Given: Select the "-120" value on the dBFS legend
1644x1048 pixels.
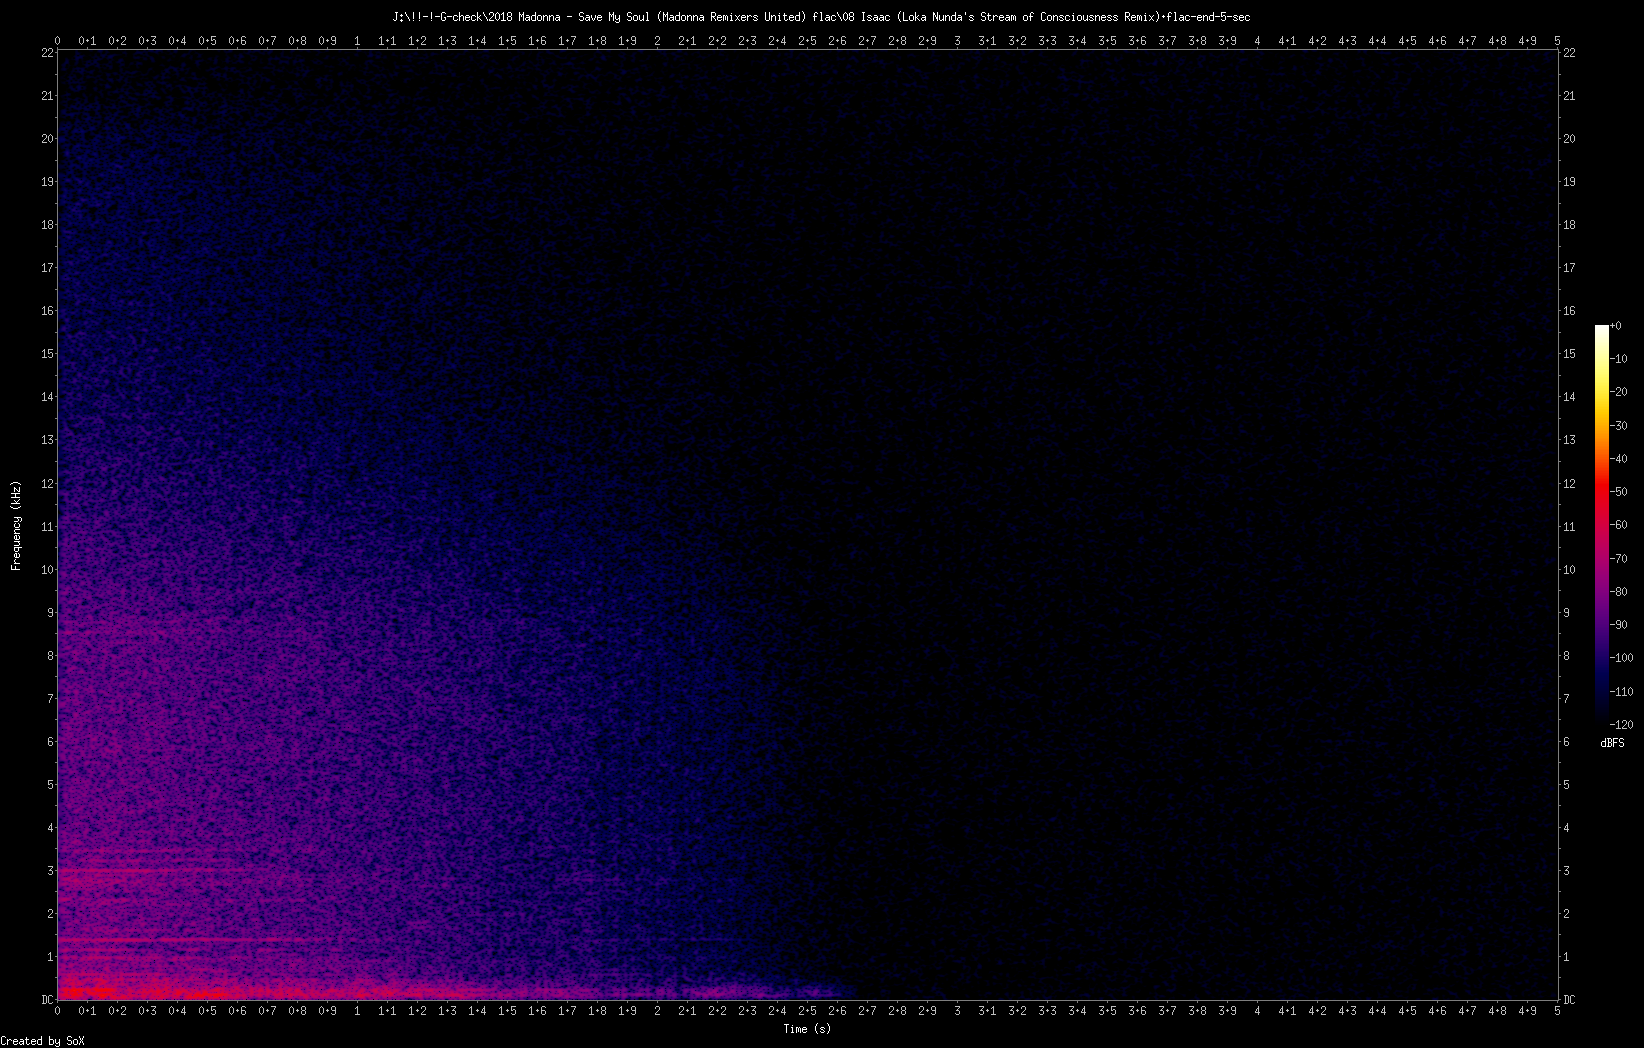Looking at the screenshot, I should [x=1622, y=725].
